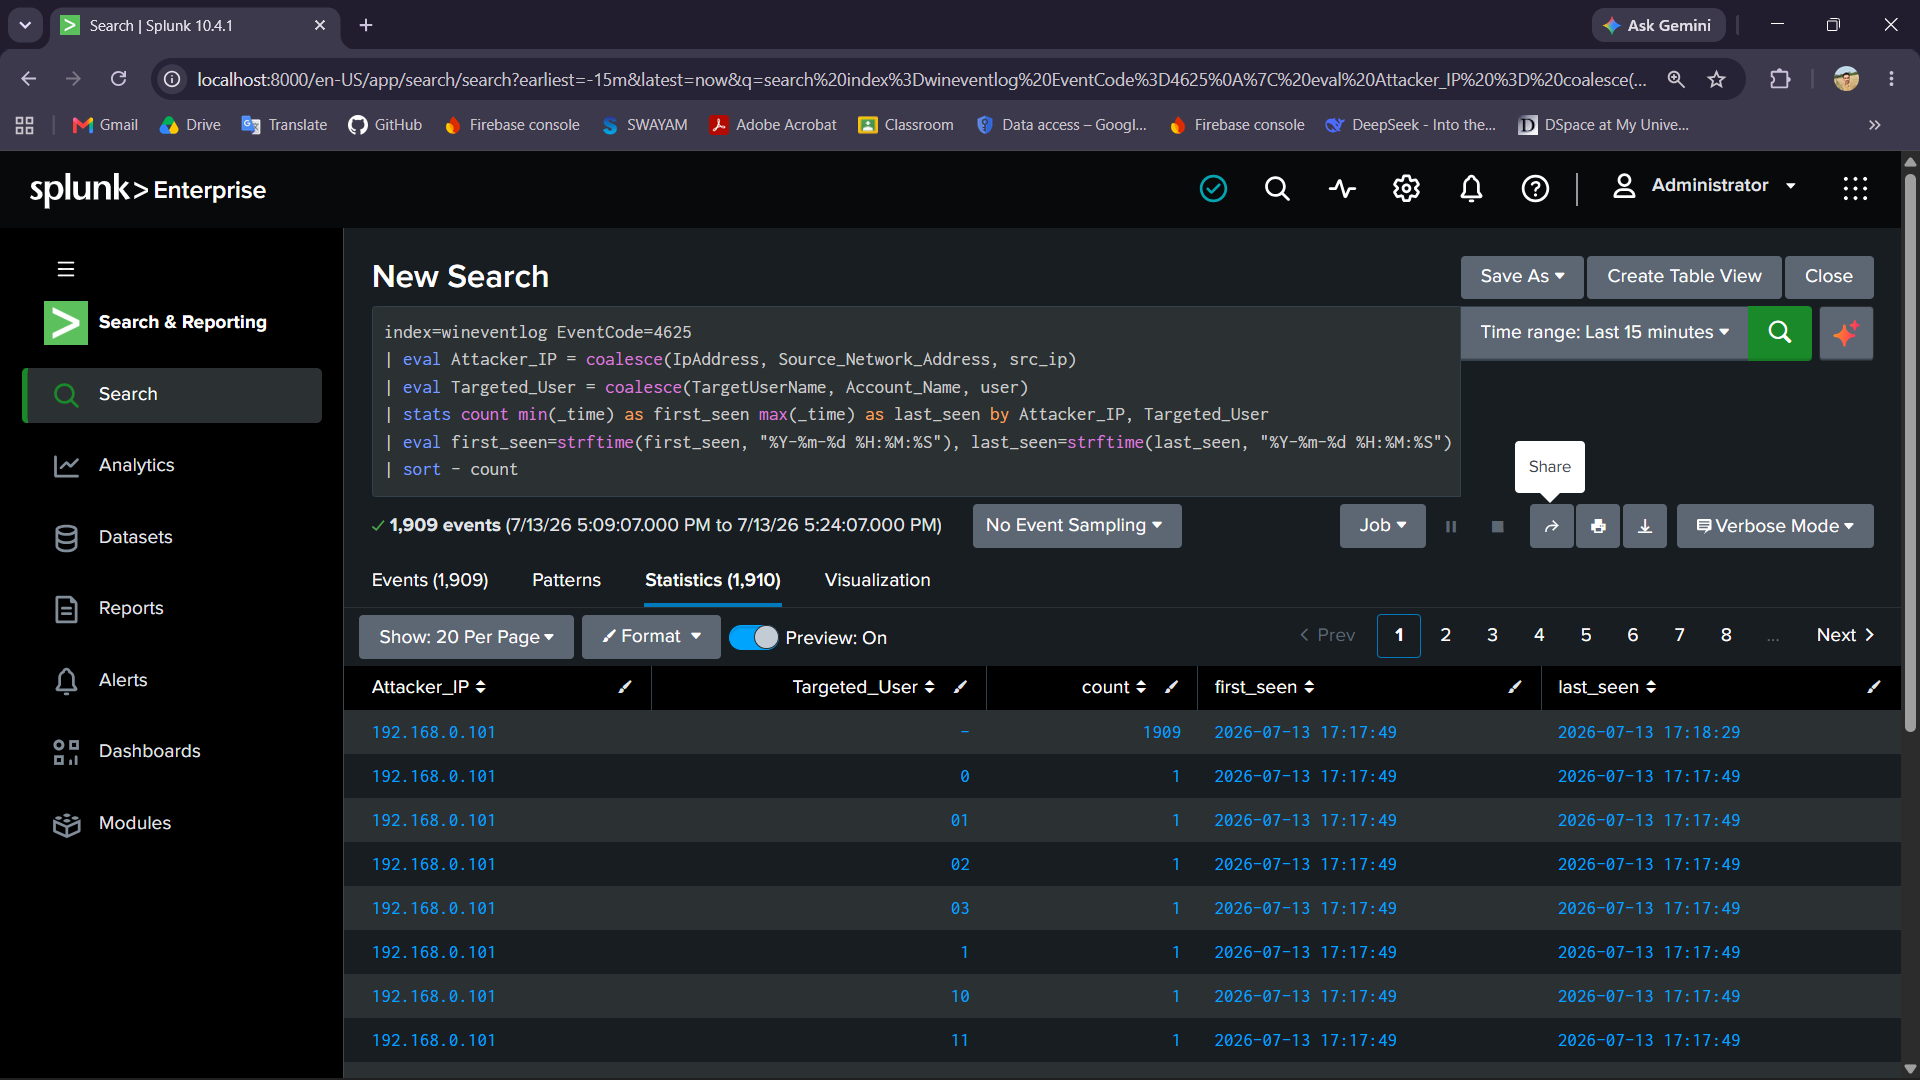Open Dashboards in sidebar

(172, 752)
